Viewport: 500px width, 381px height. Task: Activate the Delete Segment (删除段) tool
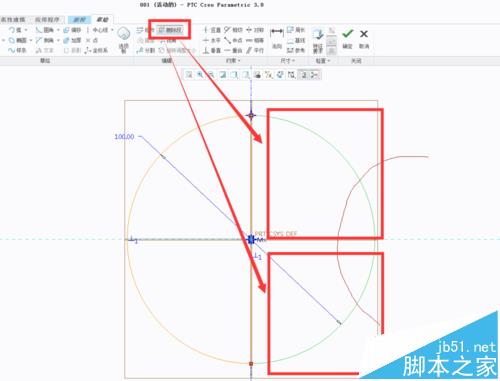pos(170,30)
